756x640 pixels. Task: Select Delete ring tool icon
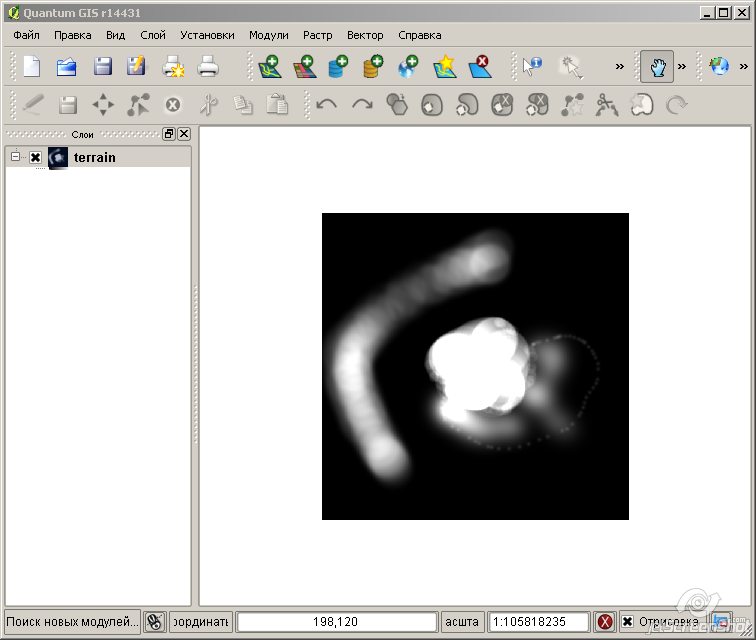click(x=502, y=105)
